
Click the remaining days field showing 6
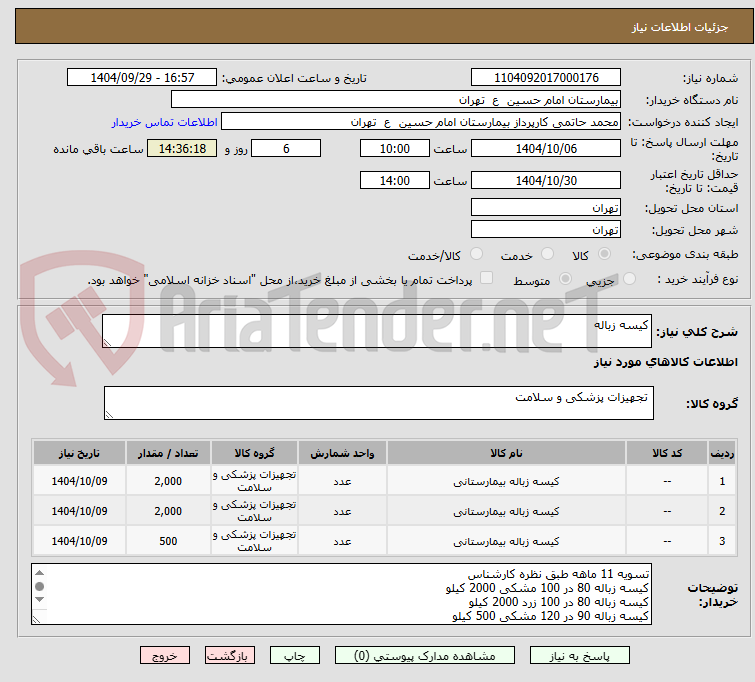pyautogui.click(x=286, y=148)
